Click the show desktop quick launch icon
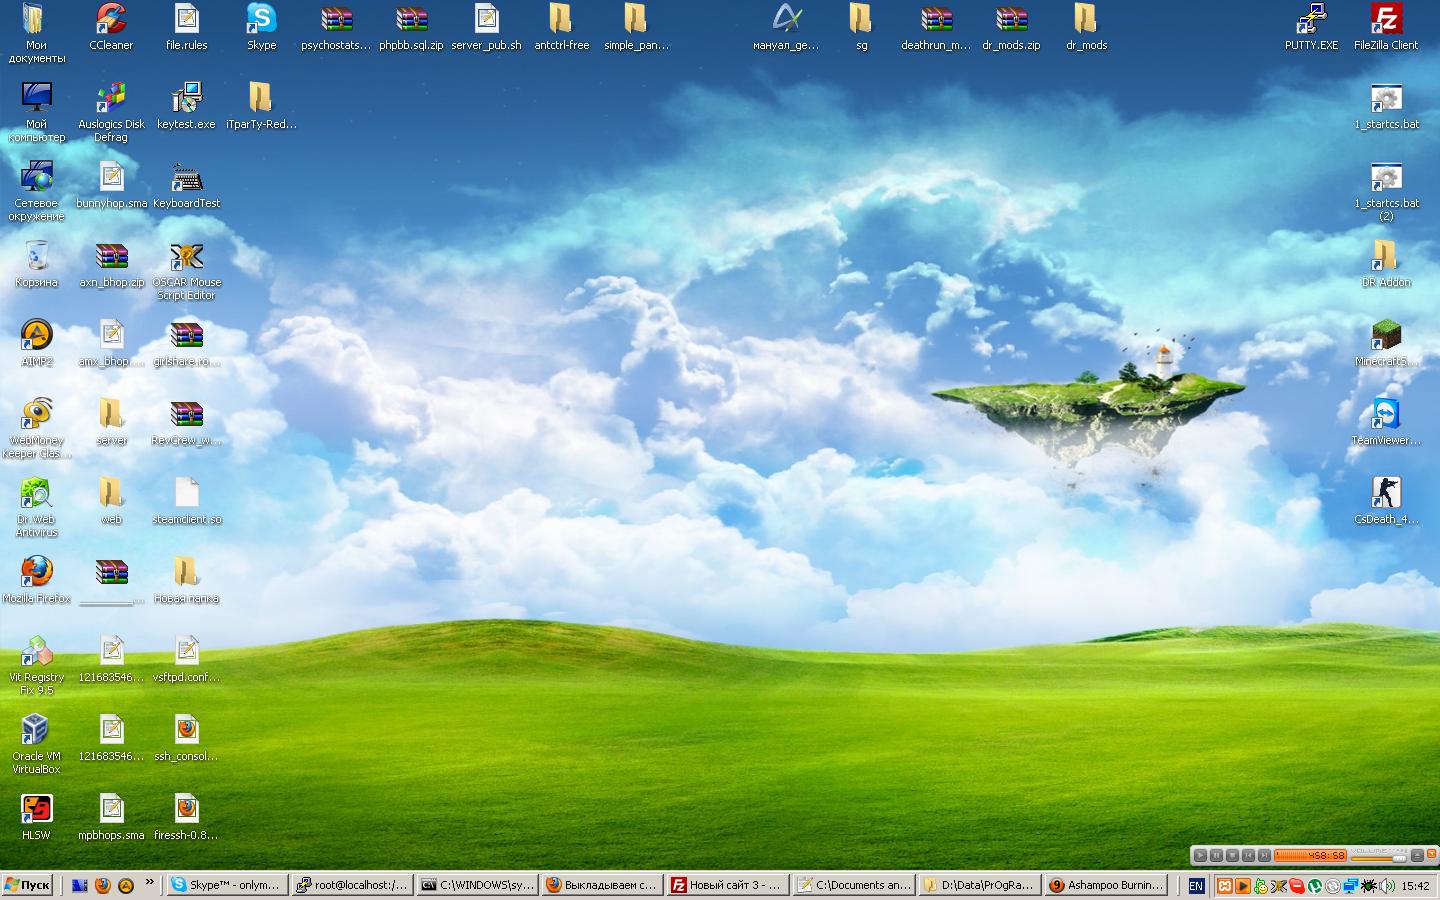Viewport: 1440px width, 900px height. click(x=78, y=885)
